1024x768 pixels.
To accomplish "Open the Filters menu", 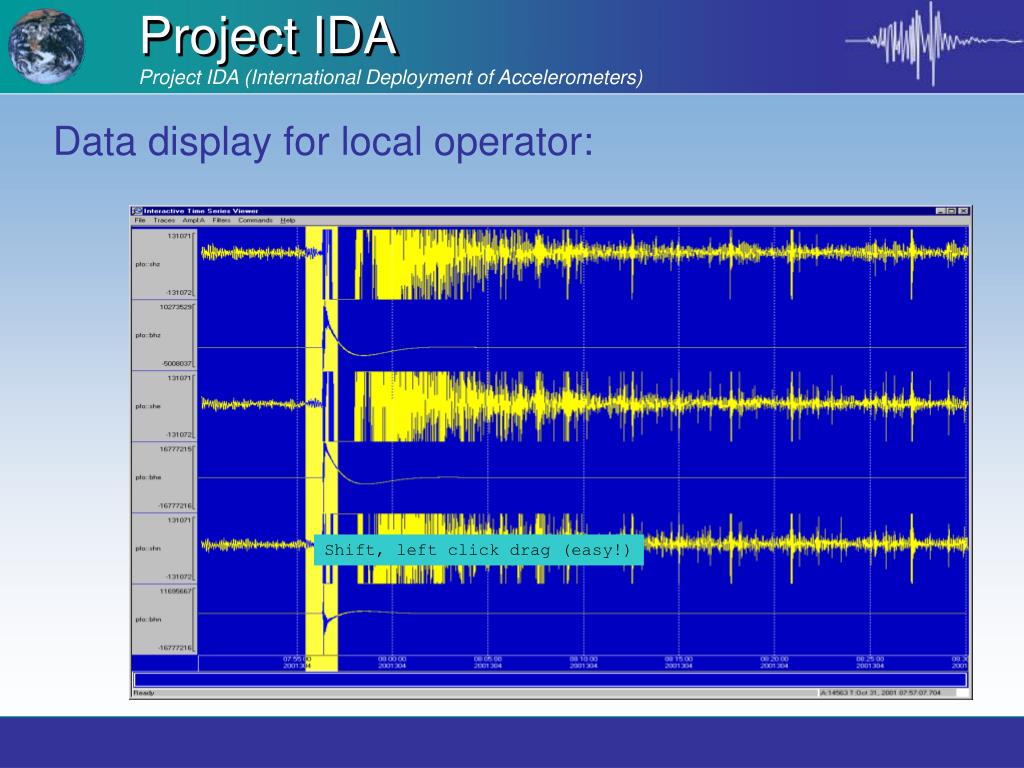I will 221,221.
